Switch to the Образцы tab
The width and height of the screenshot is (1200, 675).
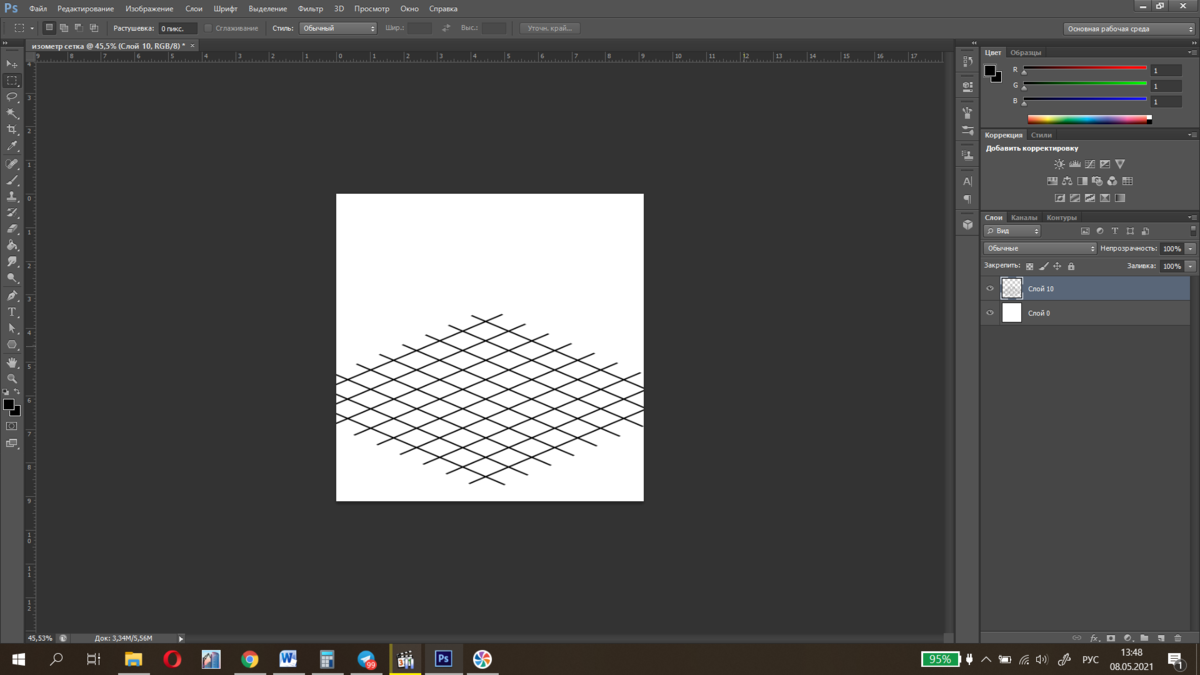[x=1025, y=52]
